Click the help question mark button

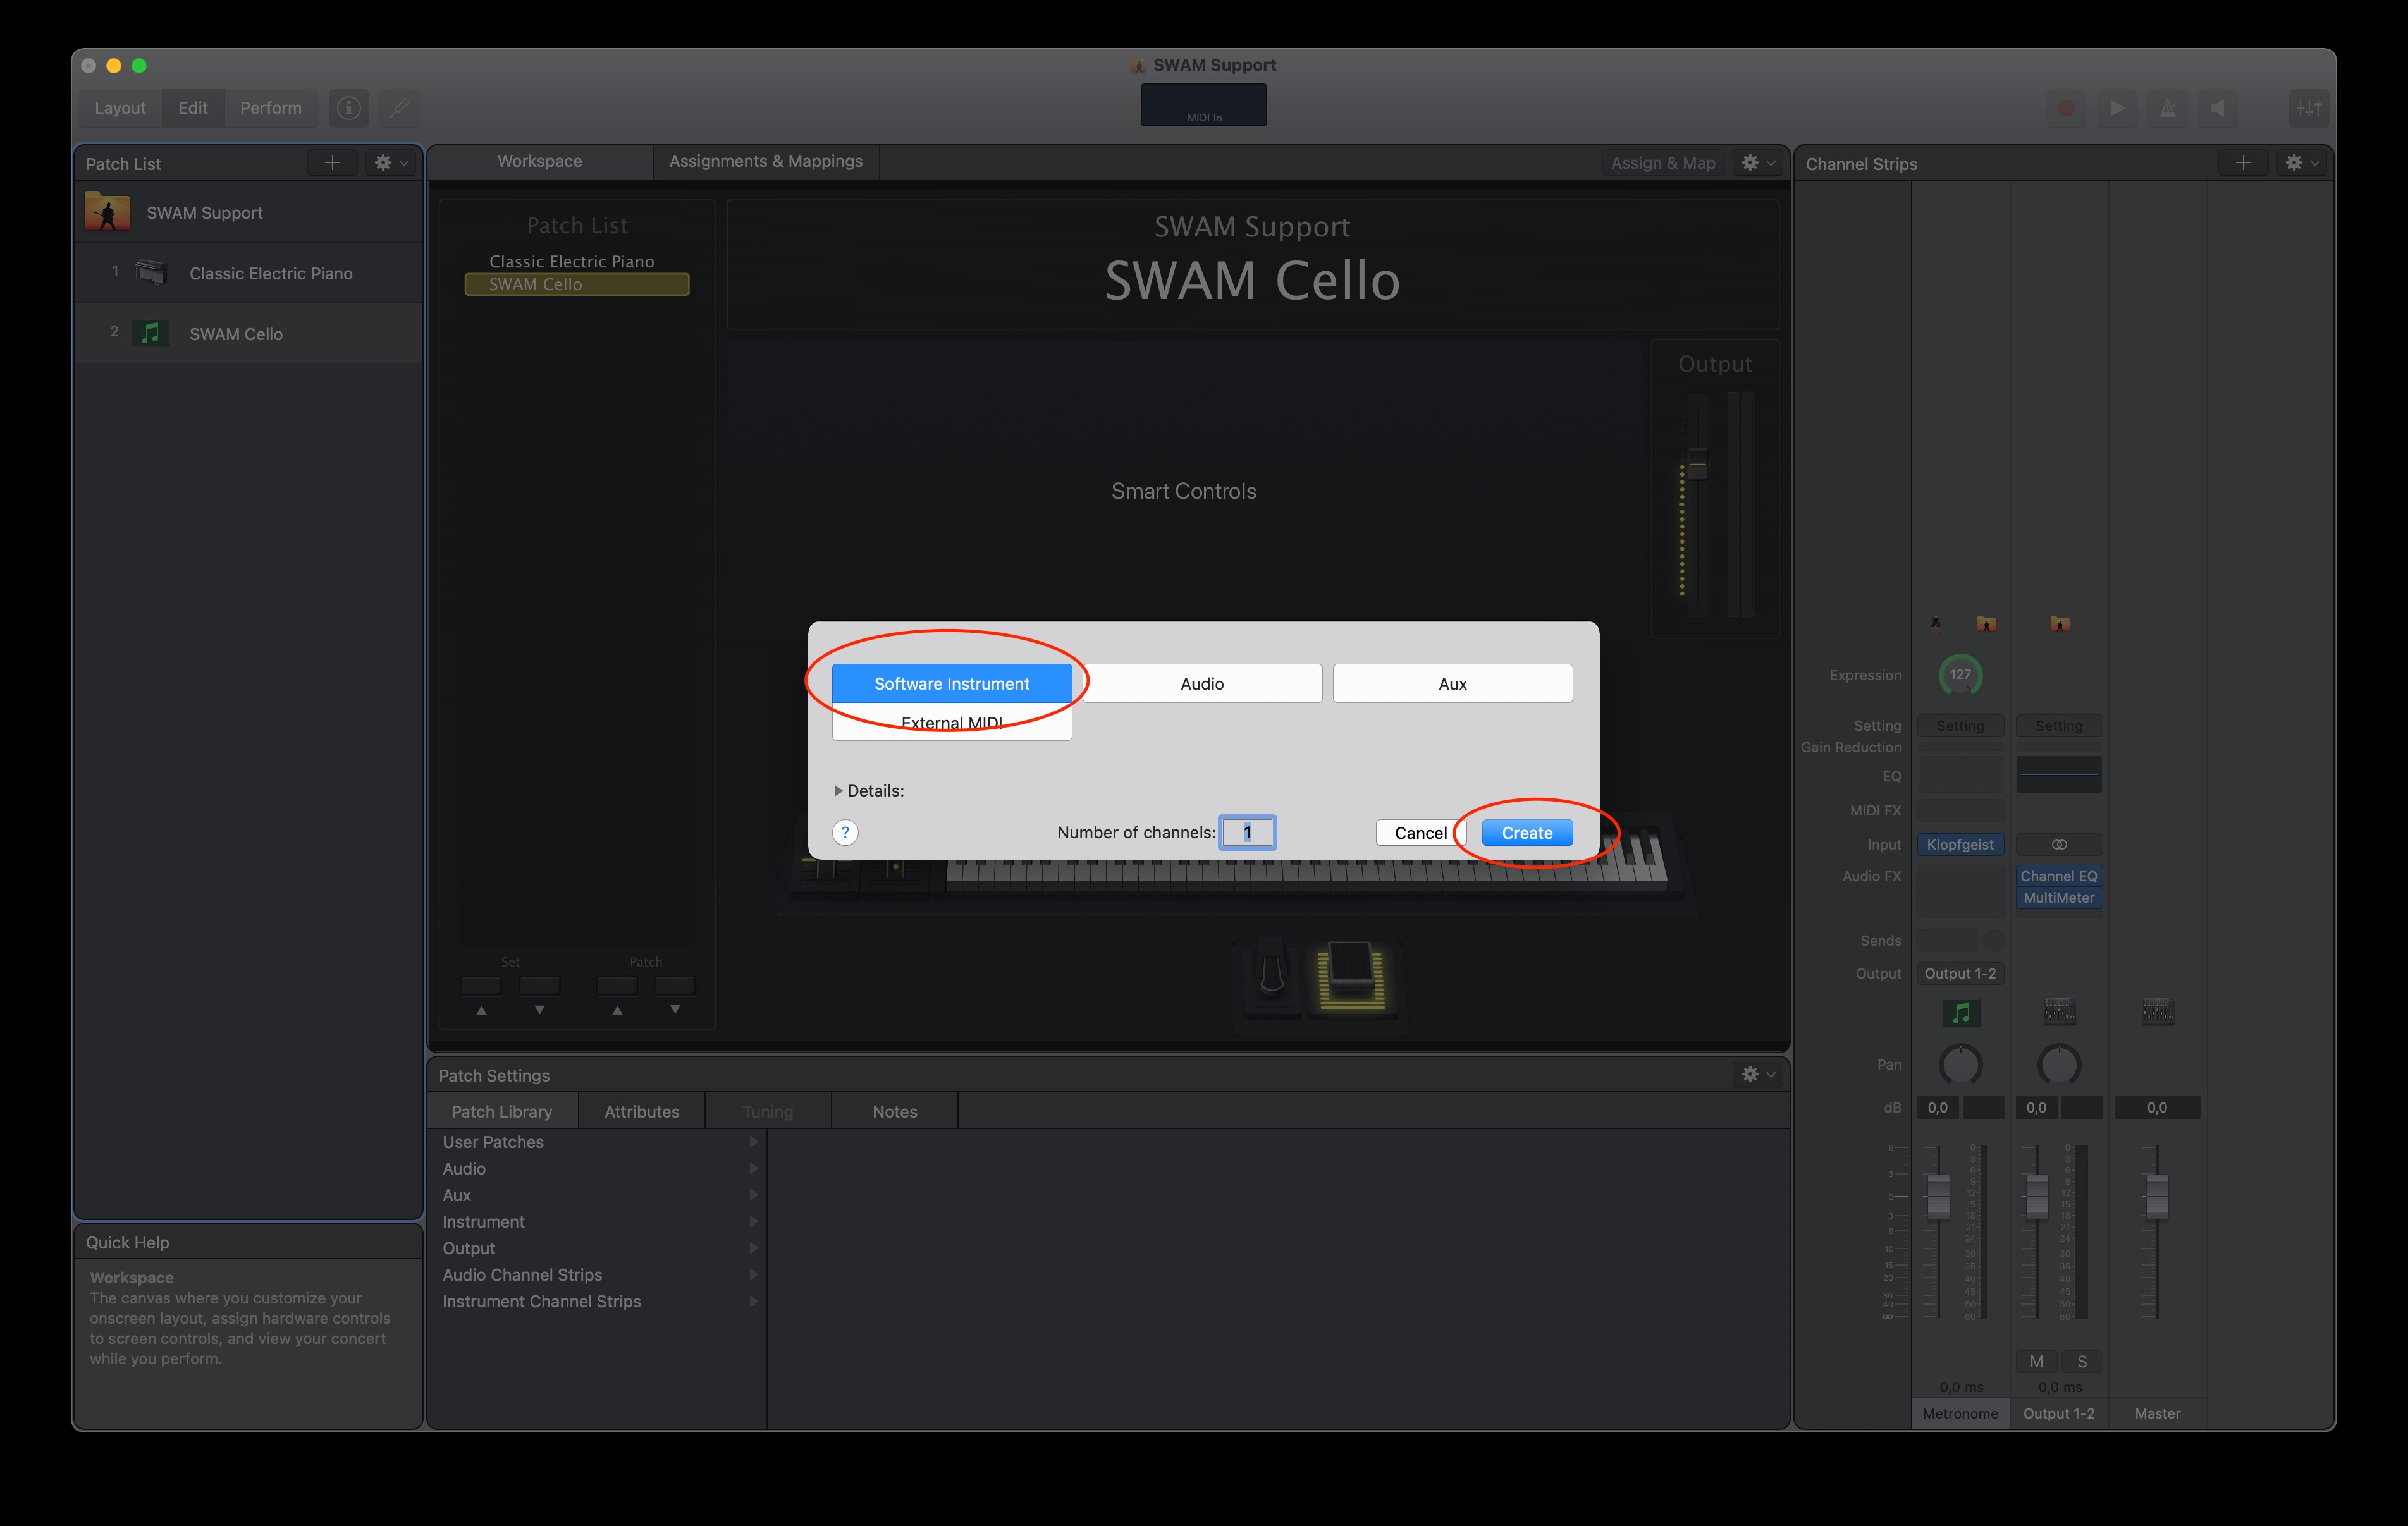click(x=845, y=833)
